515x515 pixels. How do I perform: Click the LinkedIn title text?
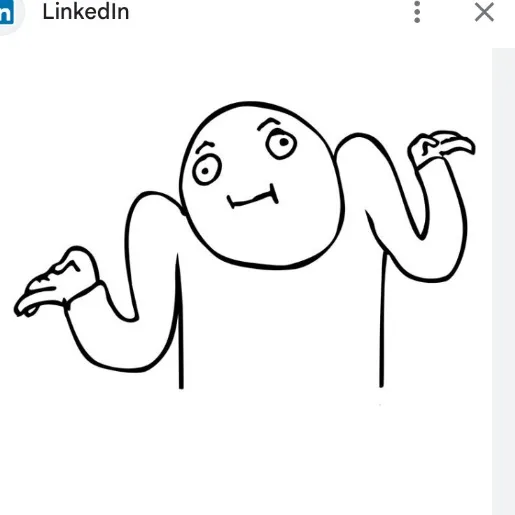pos(86,12)
